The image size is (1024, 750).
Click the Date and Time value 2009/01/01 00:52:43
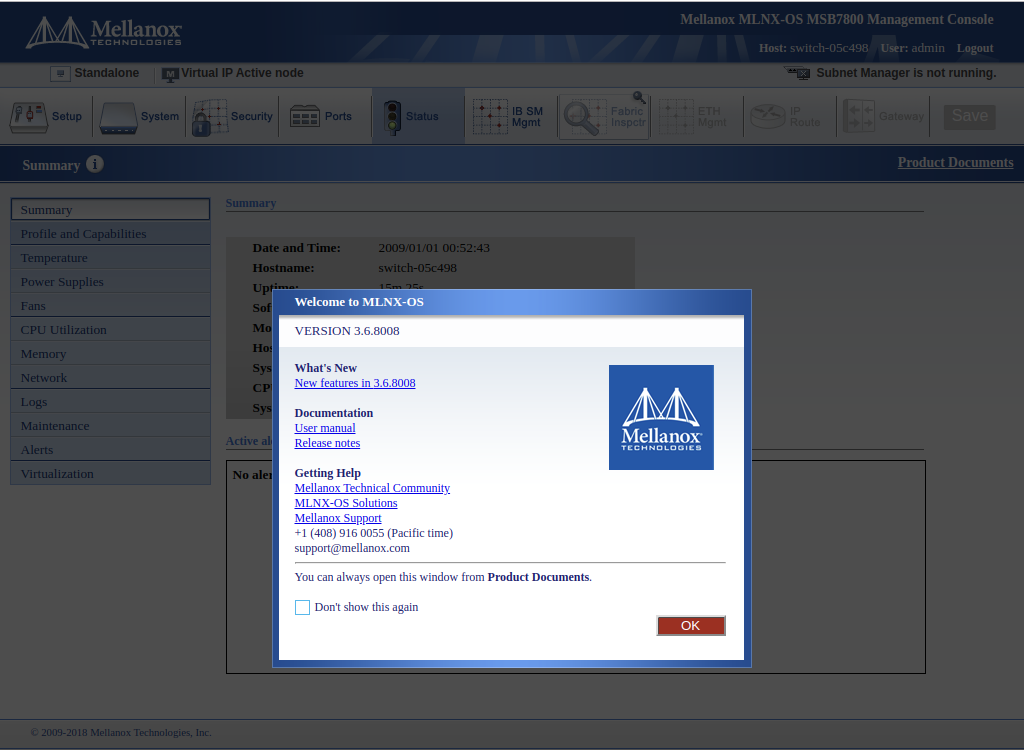[x=434, y=248]
